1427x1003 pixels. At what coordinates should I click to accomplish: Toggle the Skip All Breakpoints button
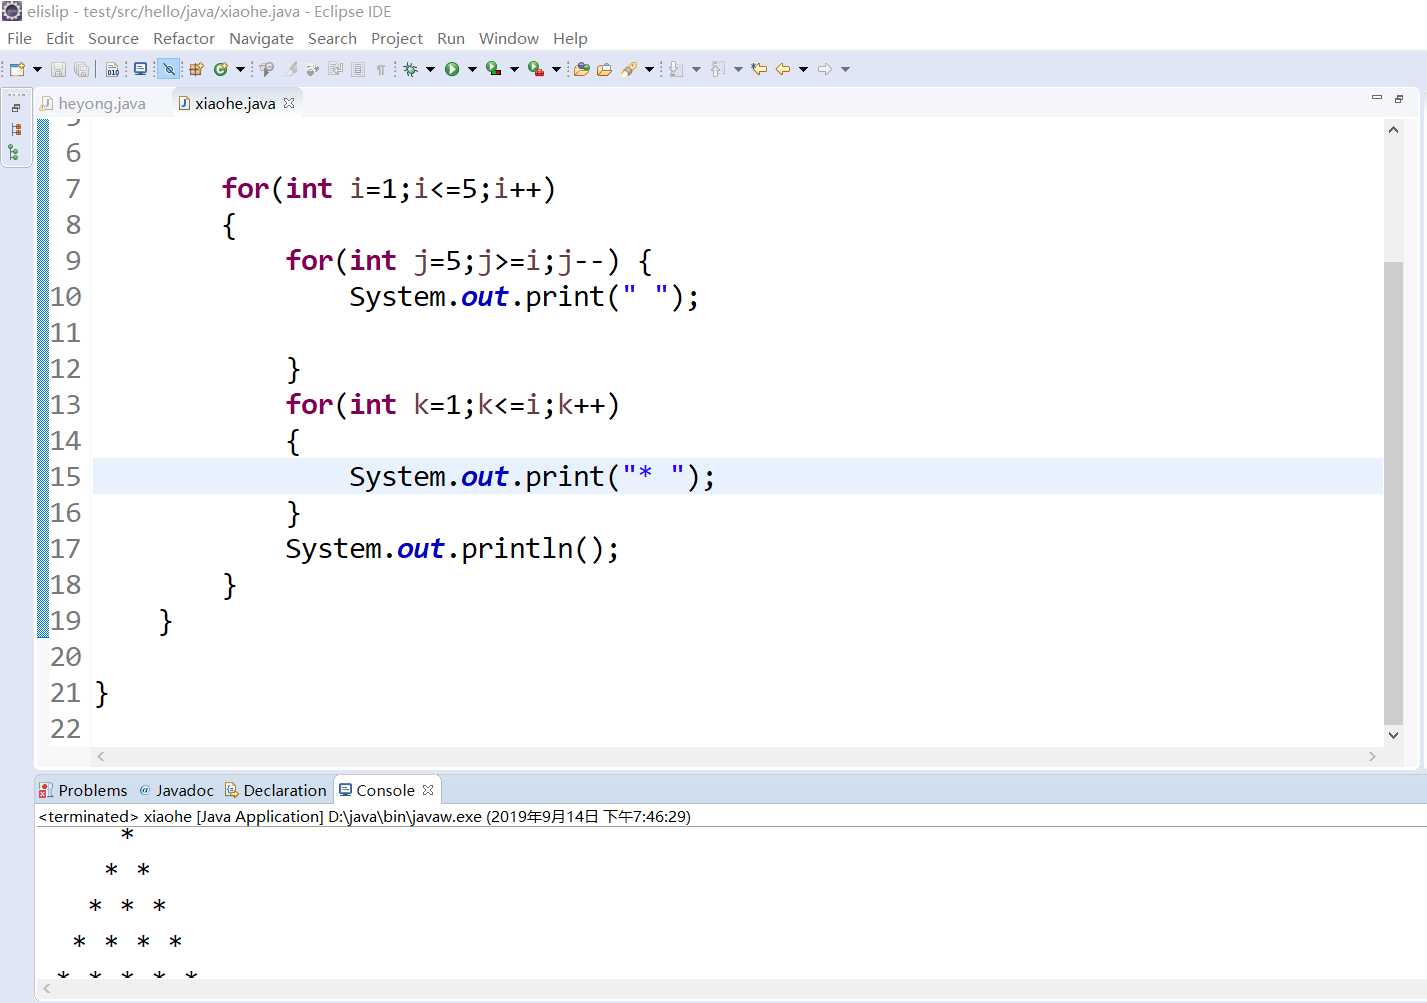(168, 69)
